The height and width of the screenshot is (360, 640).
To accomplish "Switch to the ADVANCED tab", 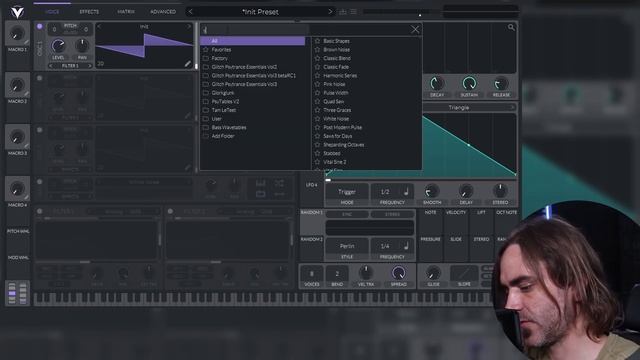I will (x=163, y=12).
